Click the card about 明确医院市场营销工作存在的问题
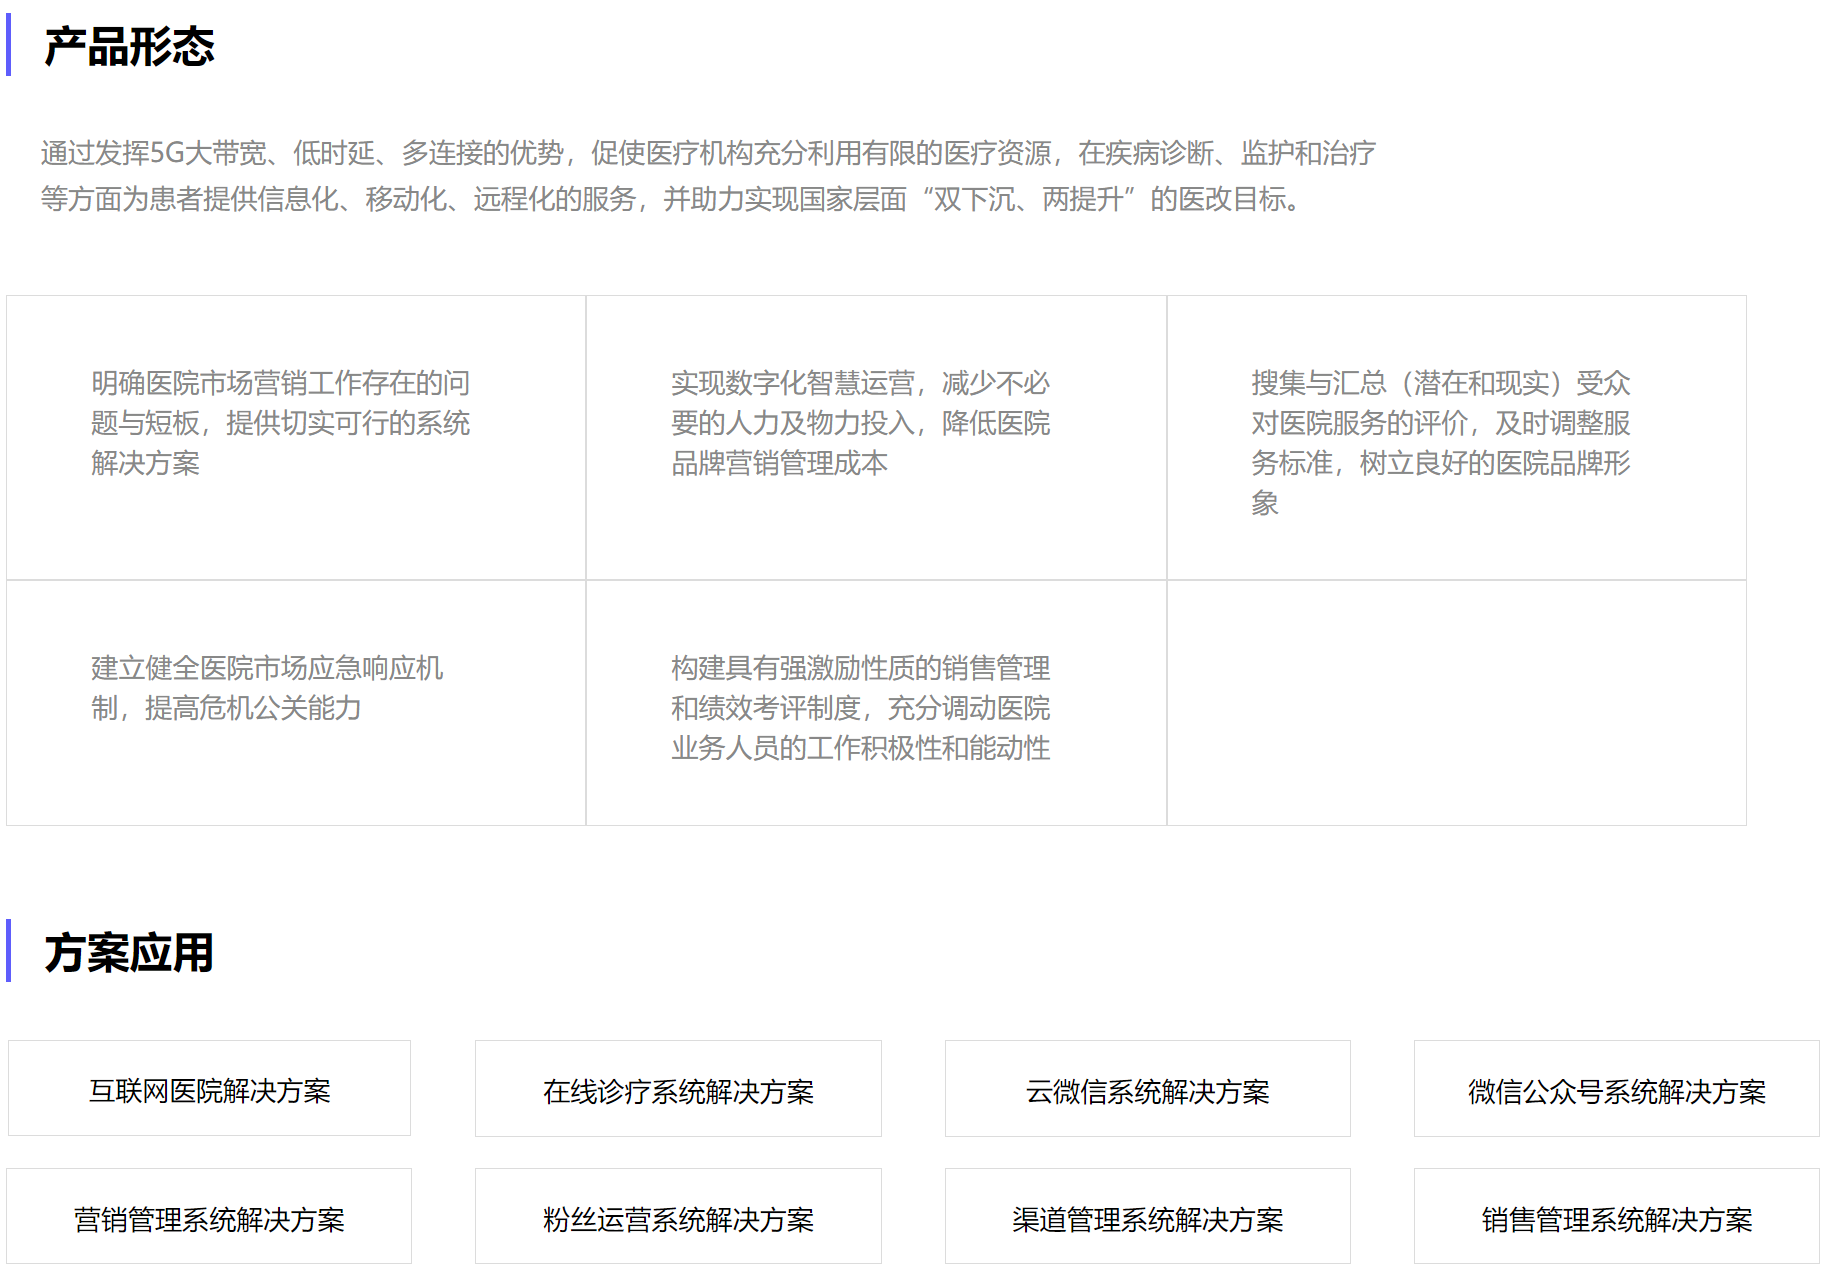Screen dimensions: 1829x1273 pos(296,437)
